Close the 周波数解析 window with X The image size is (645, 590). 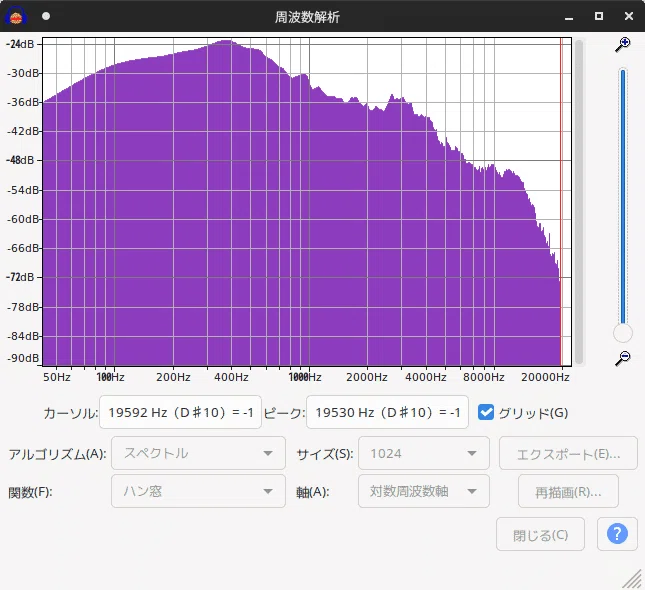pyautogui.click(x=629, y=16)
